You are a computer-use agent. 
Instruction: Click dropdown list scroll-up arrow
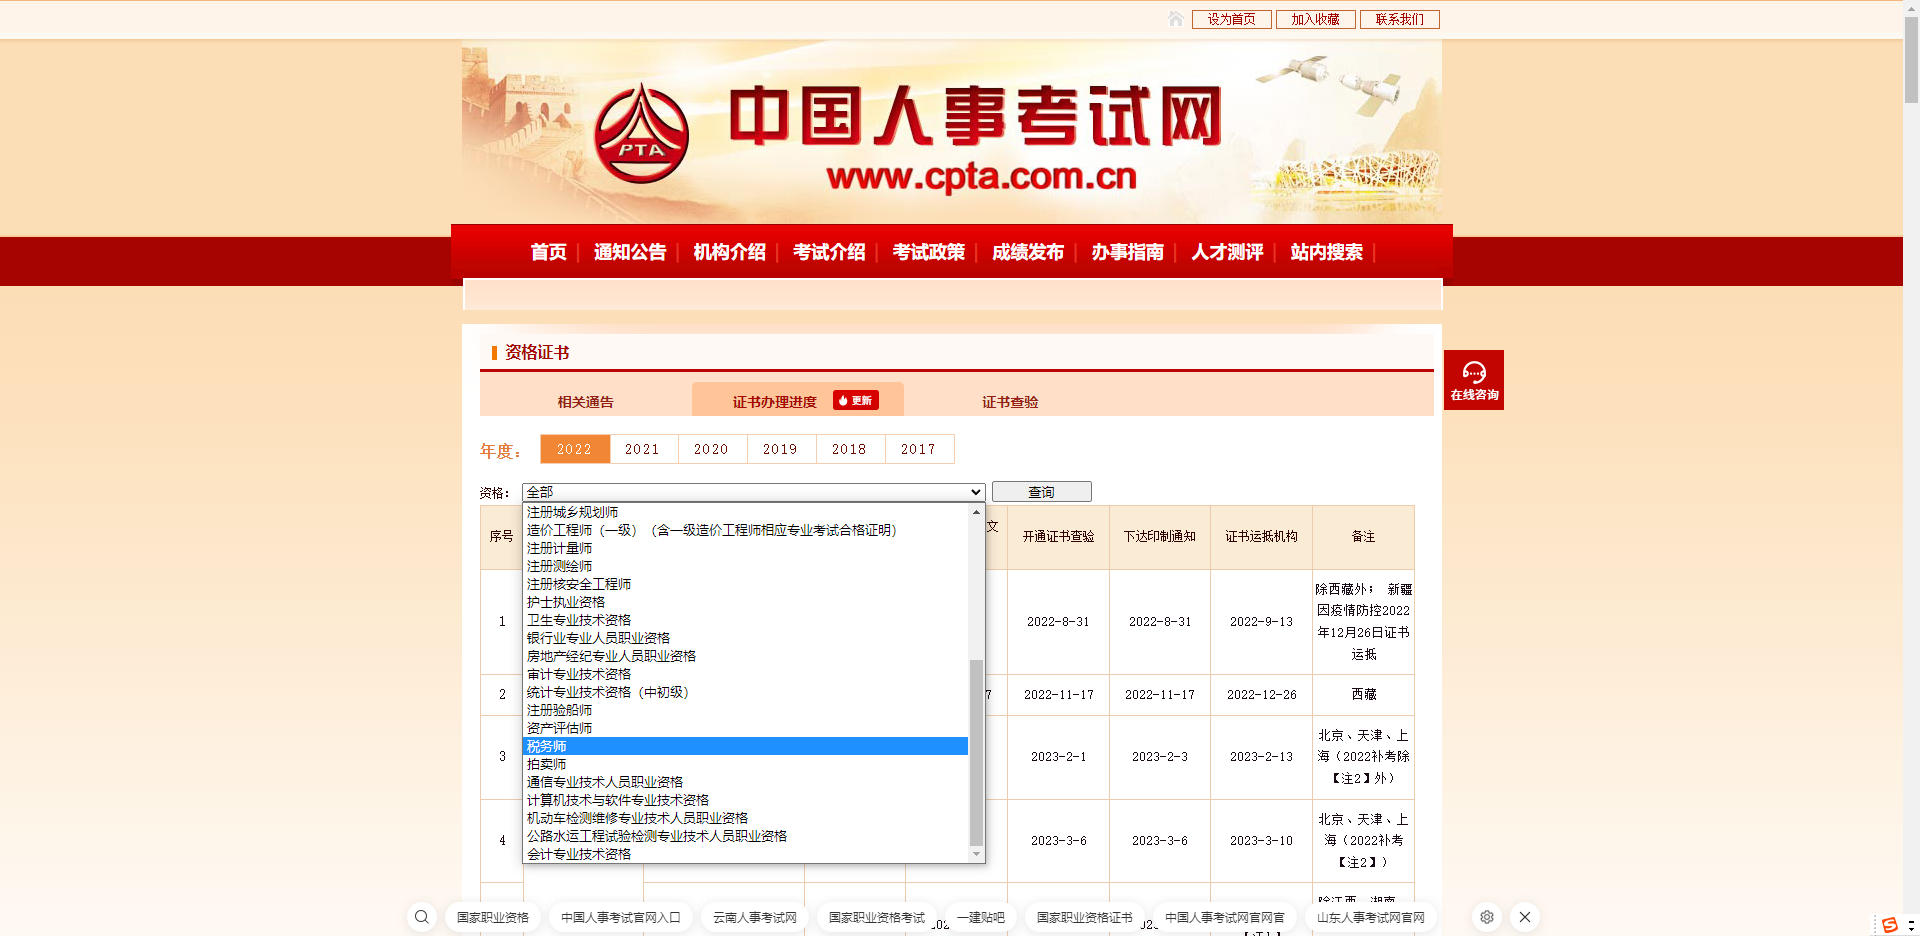point(976,512)
